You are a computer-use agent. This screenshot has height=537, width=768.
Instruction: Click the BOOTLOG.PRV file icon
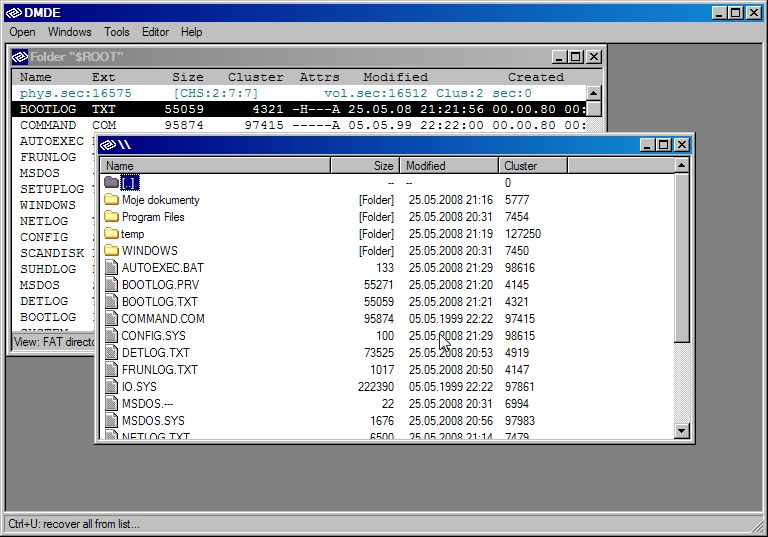[112, 284]
